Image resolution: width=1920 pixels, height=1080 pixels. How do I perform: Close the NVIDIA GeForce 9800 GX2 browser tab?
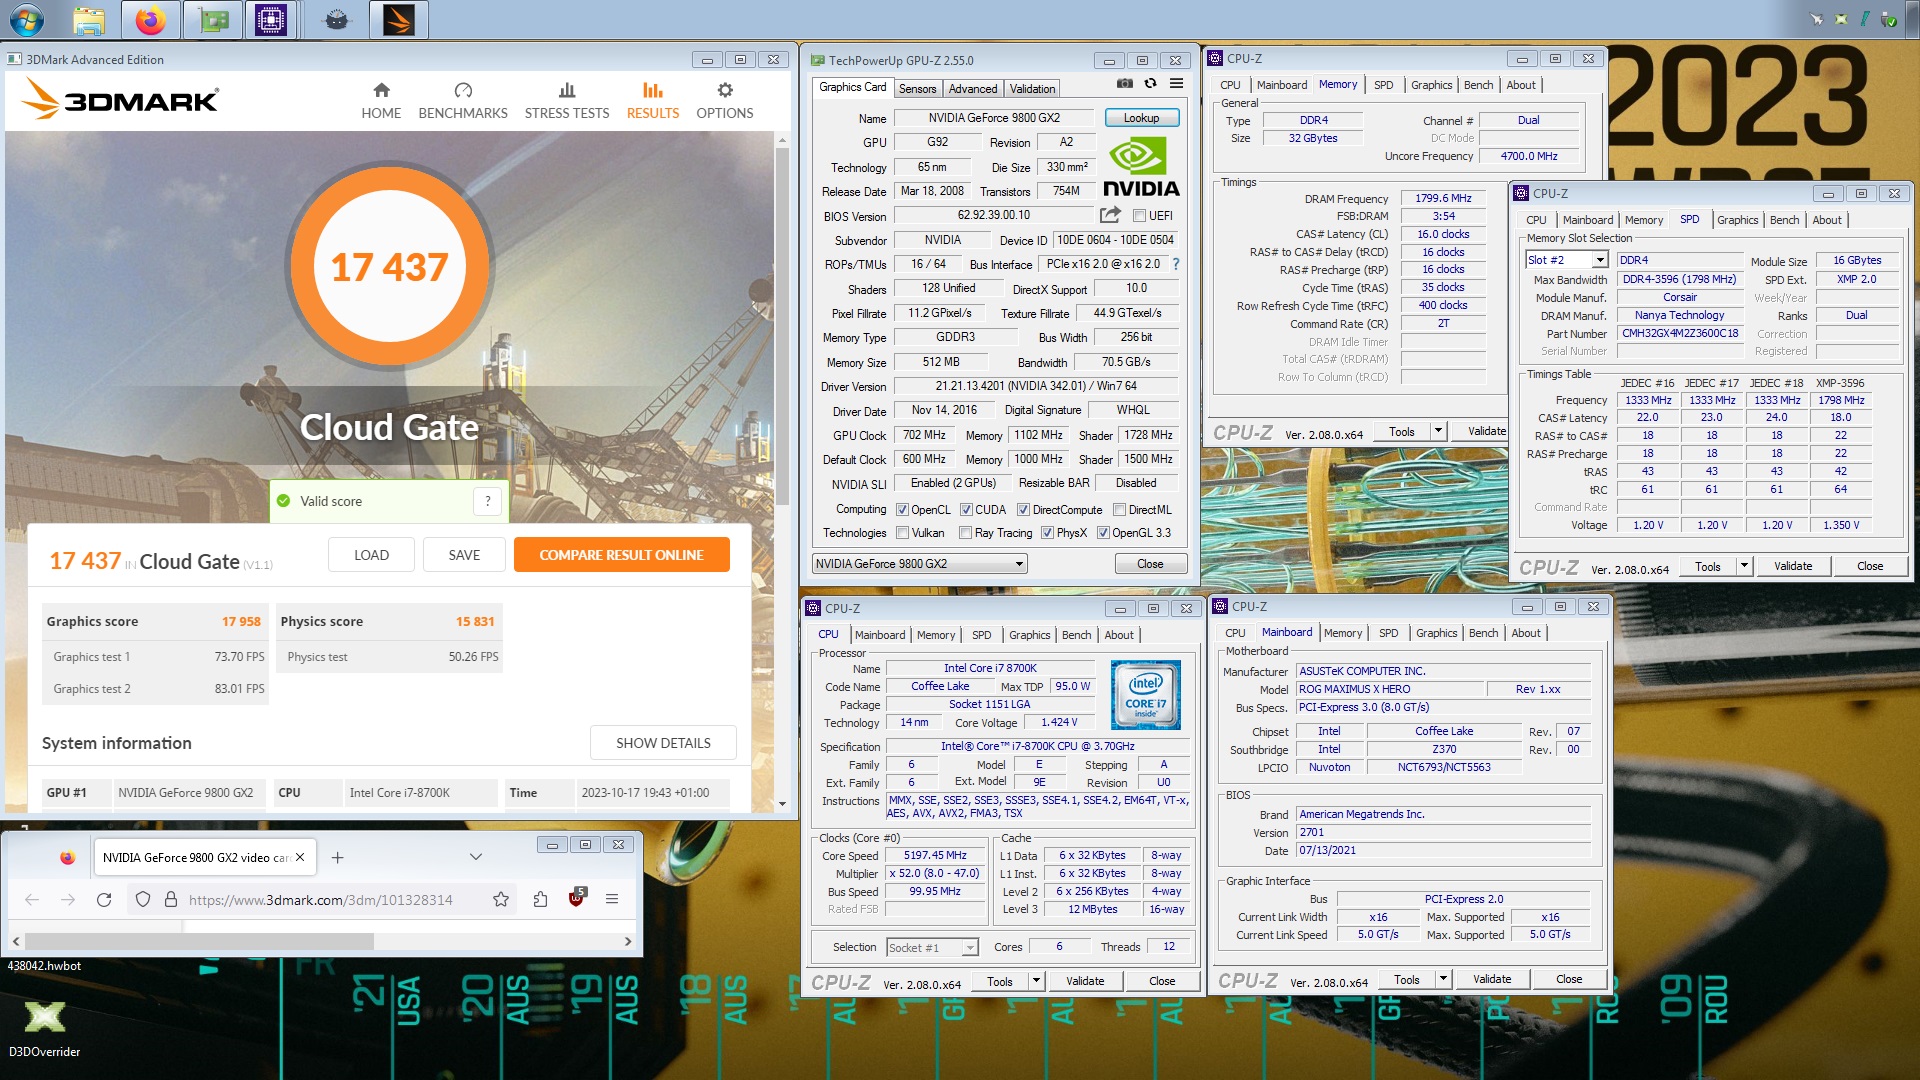(x=300, y=857)
